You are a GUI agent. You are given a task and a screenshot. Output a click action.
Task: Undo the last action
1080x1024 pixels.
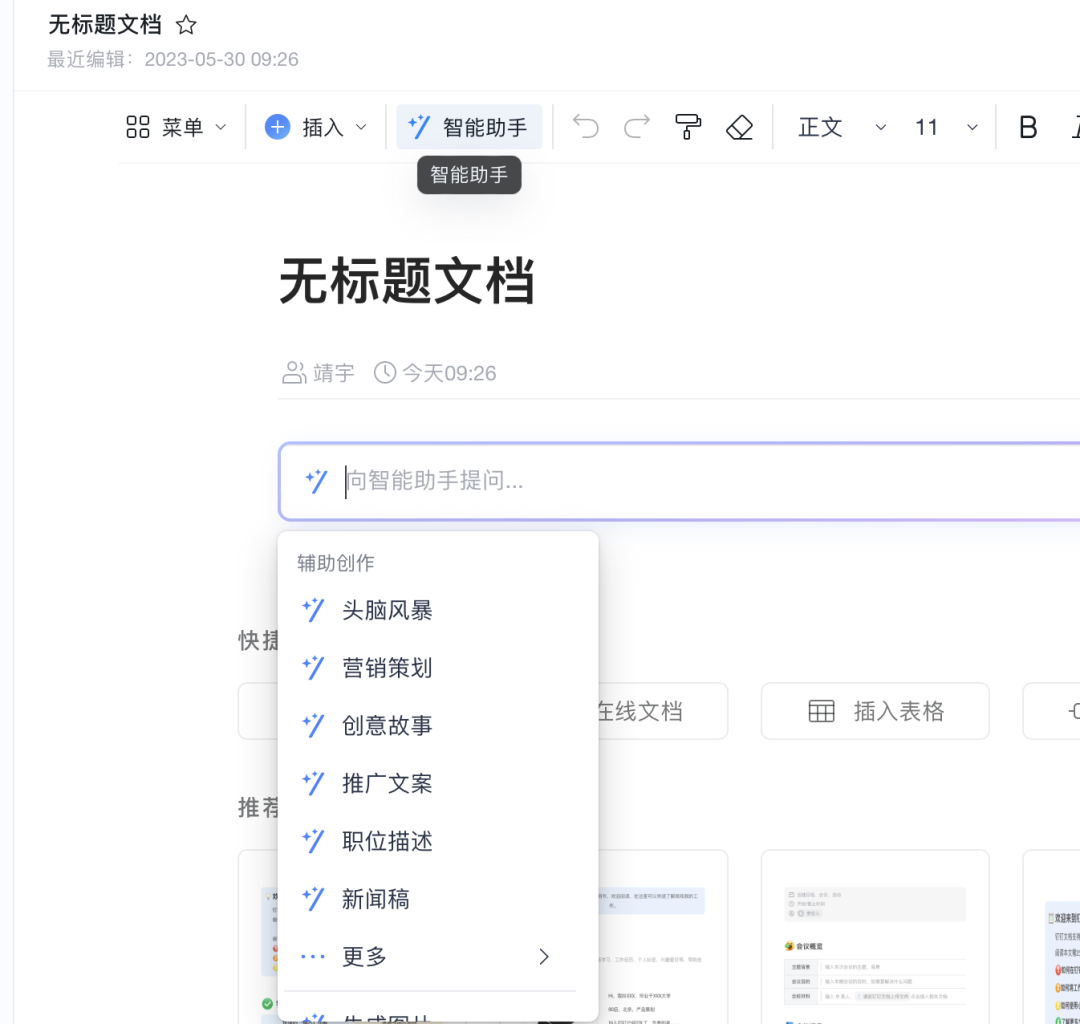586,127
